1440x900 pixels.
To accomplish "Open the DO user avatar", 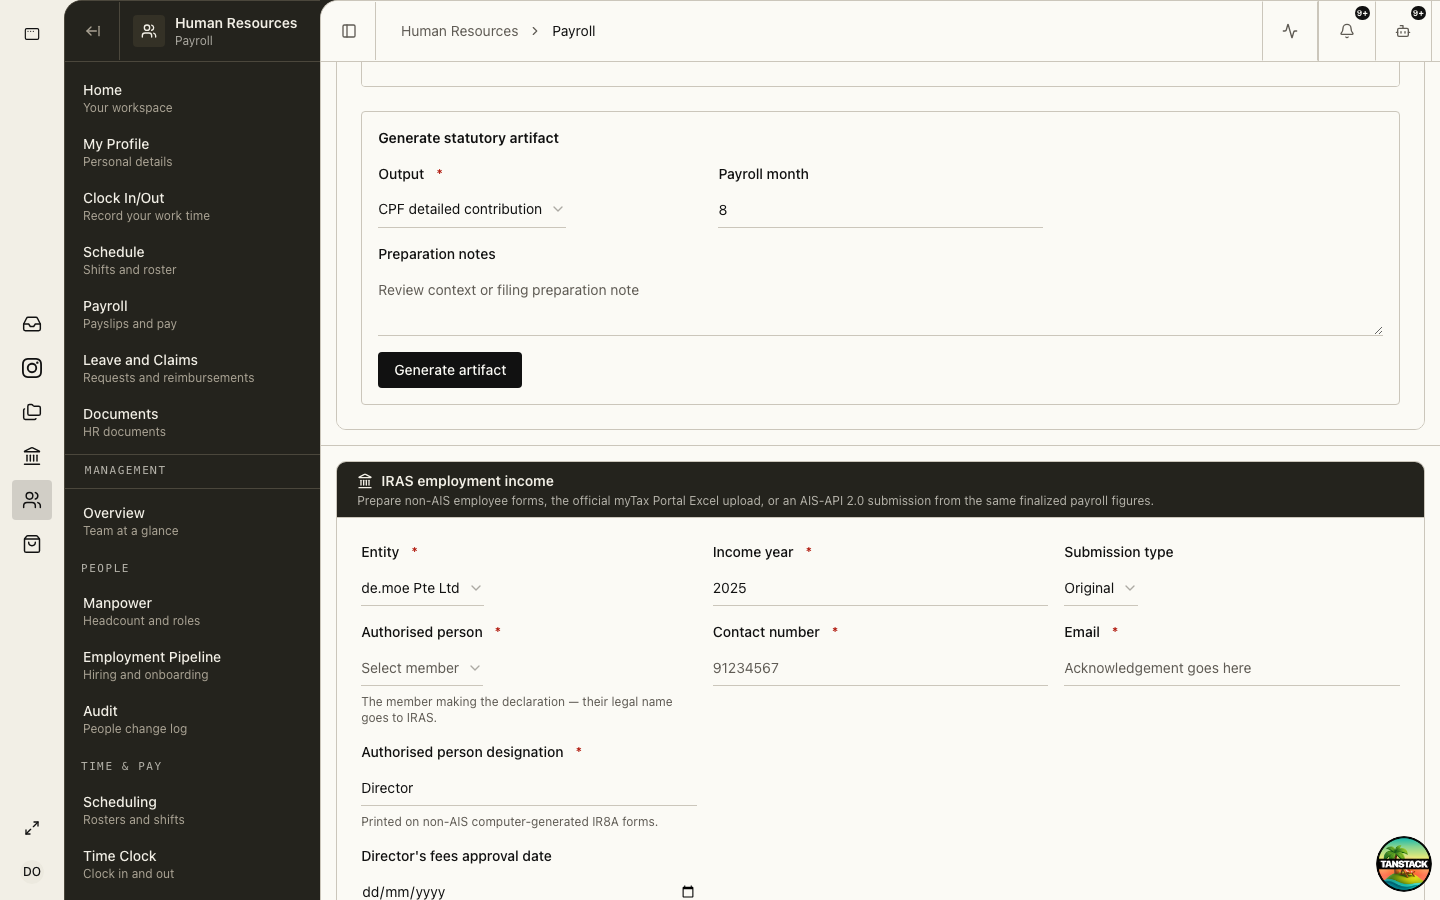I will coord(32,872).
